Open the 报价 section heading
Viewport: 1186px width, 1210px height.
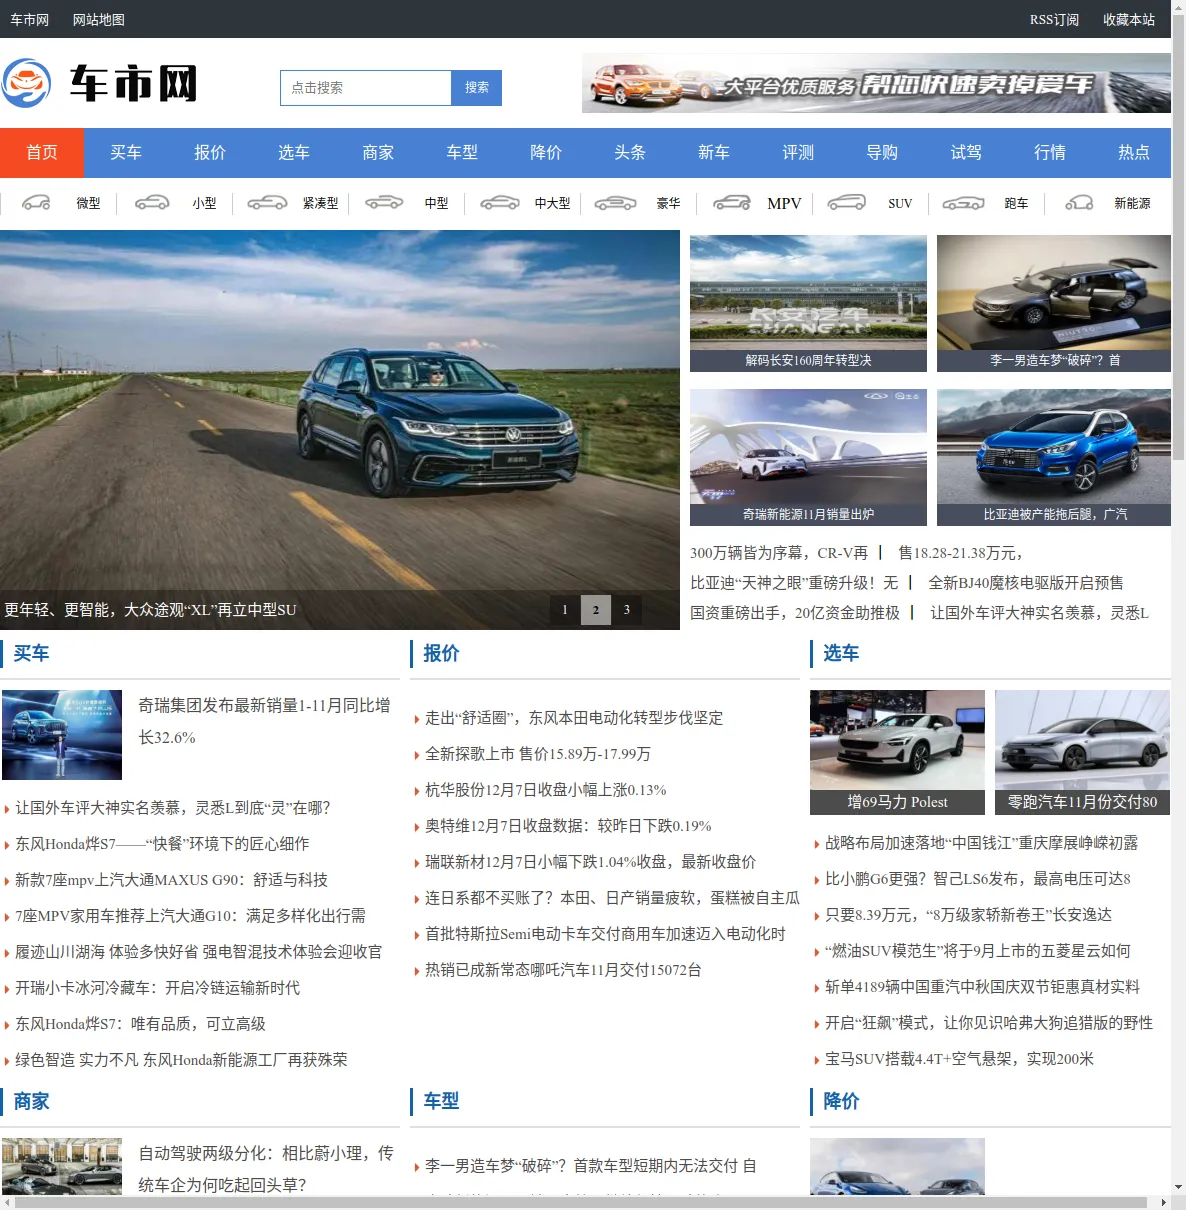pos(441,654)
